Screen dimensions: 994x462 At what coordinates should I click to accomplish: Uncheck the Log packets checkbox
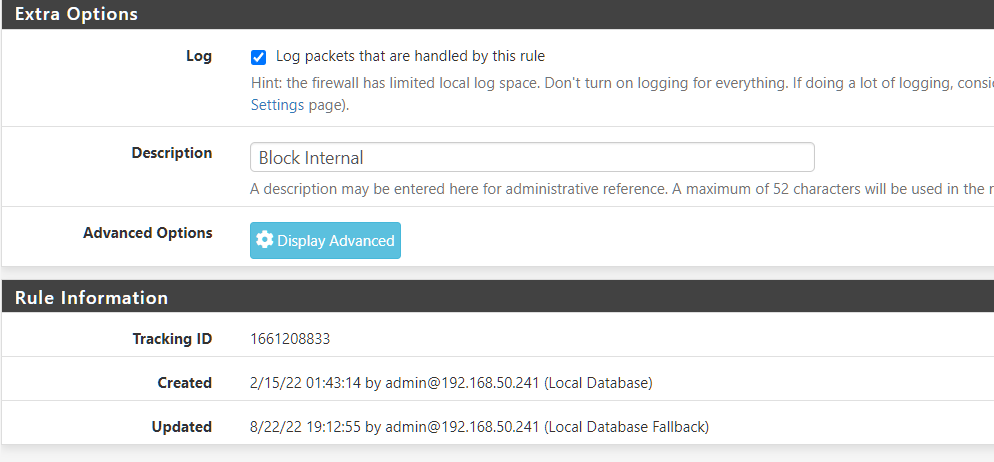[258, 58]
